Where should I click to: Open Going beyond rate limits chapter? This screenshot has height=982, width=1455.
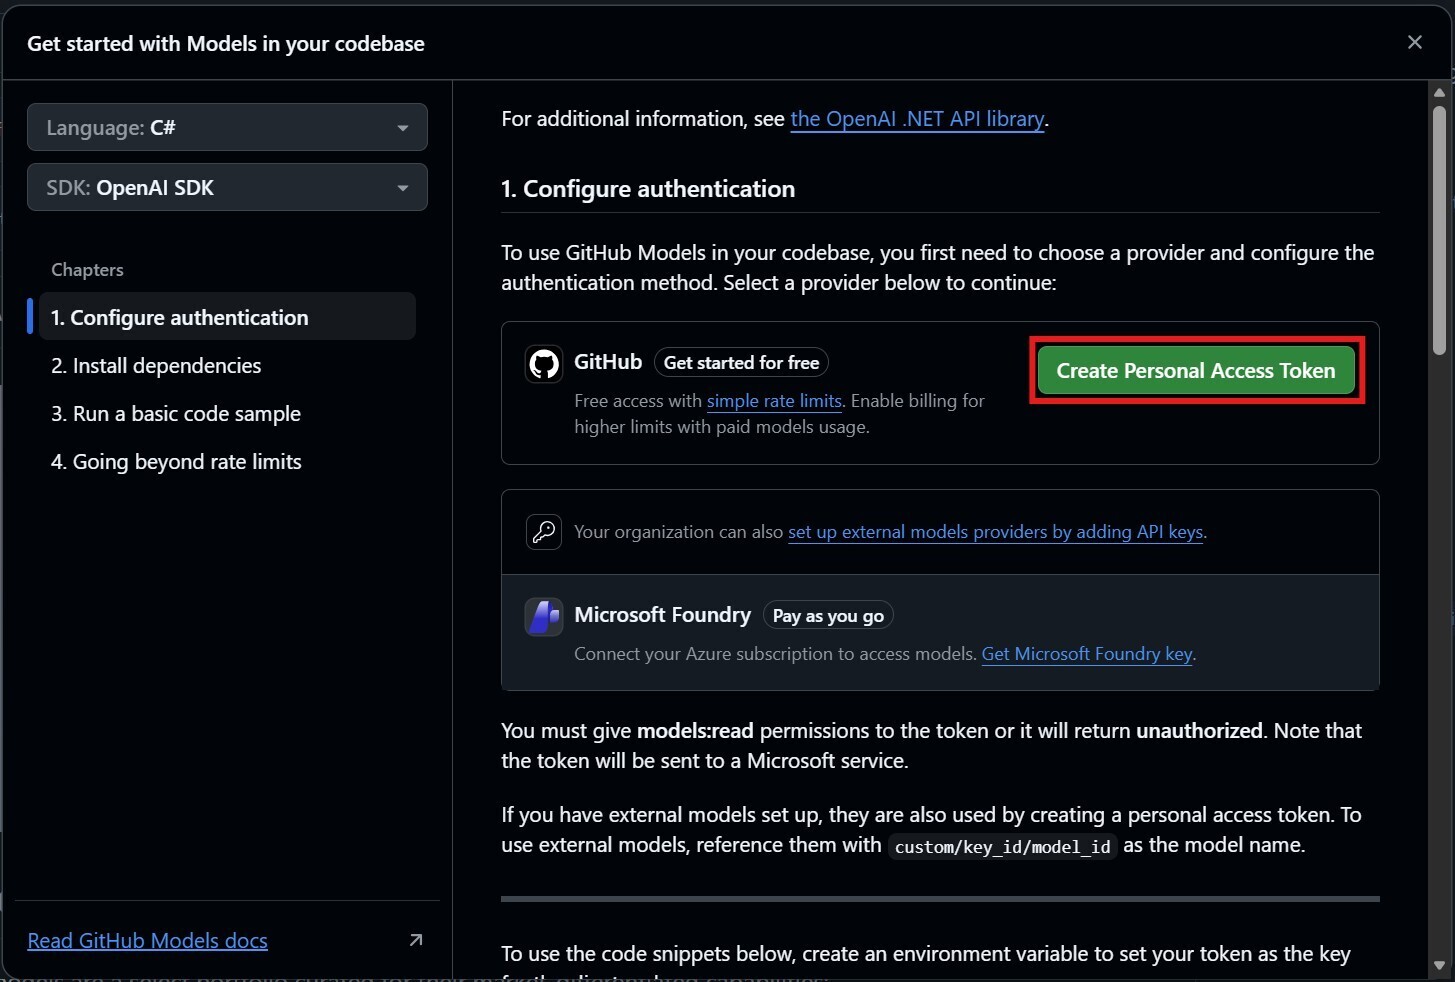coord(176,462)
